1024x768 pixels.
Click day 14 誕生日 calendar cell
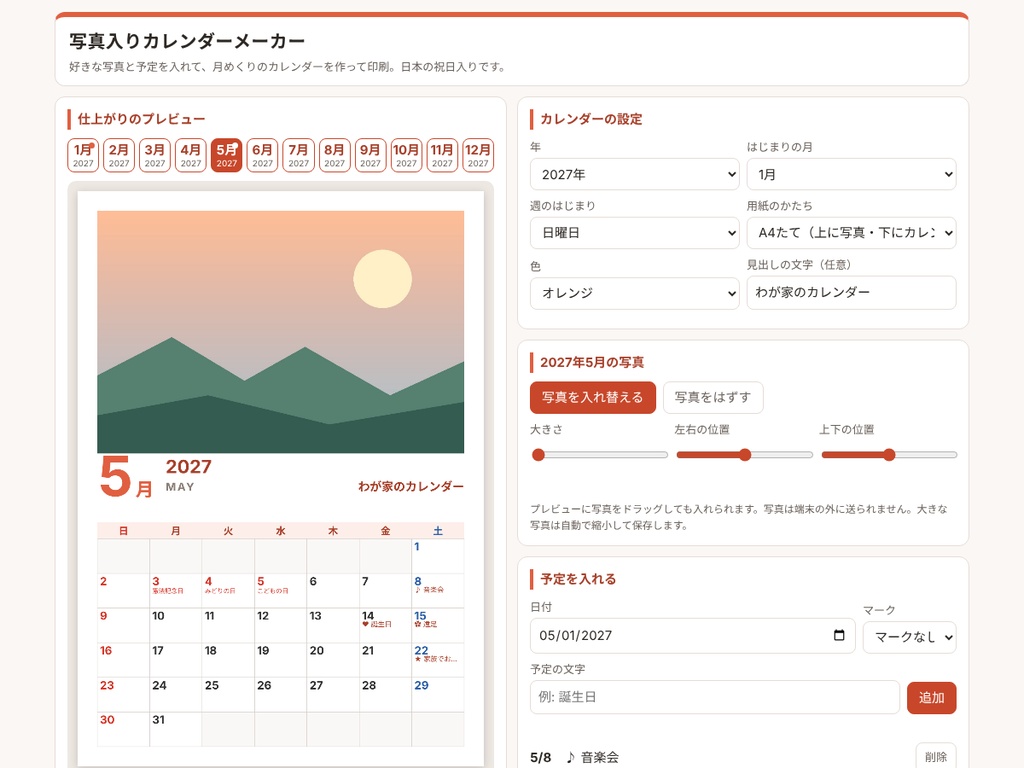[x=385, y=625]
